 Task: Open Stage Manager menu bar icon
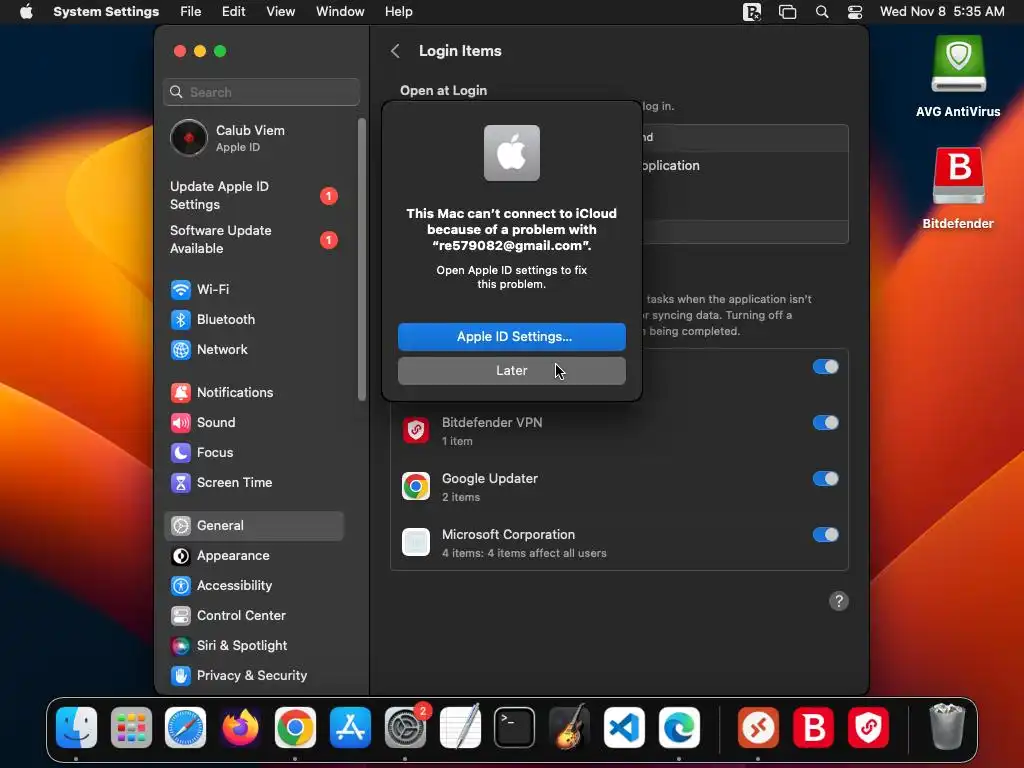point(788,12)
